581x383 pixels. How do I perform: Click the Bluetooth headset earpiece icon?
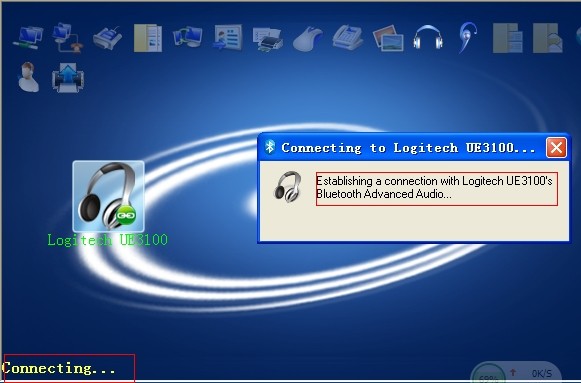tap(468, 37)
